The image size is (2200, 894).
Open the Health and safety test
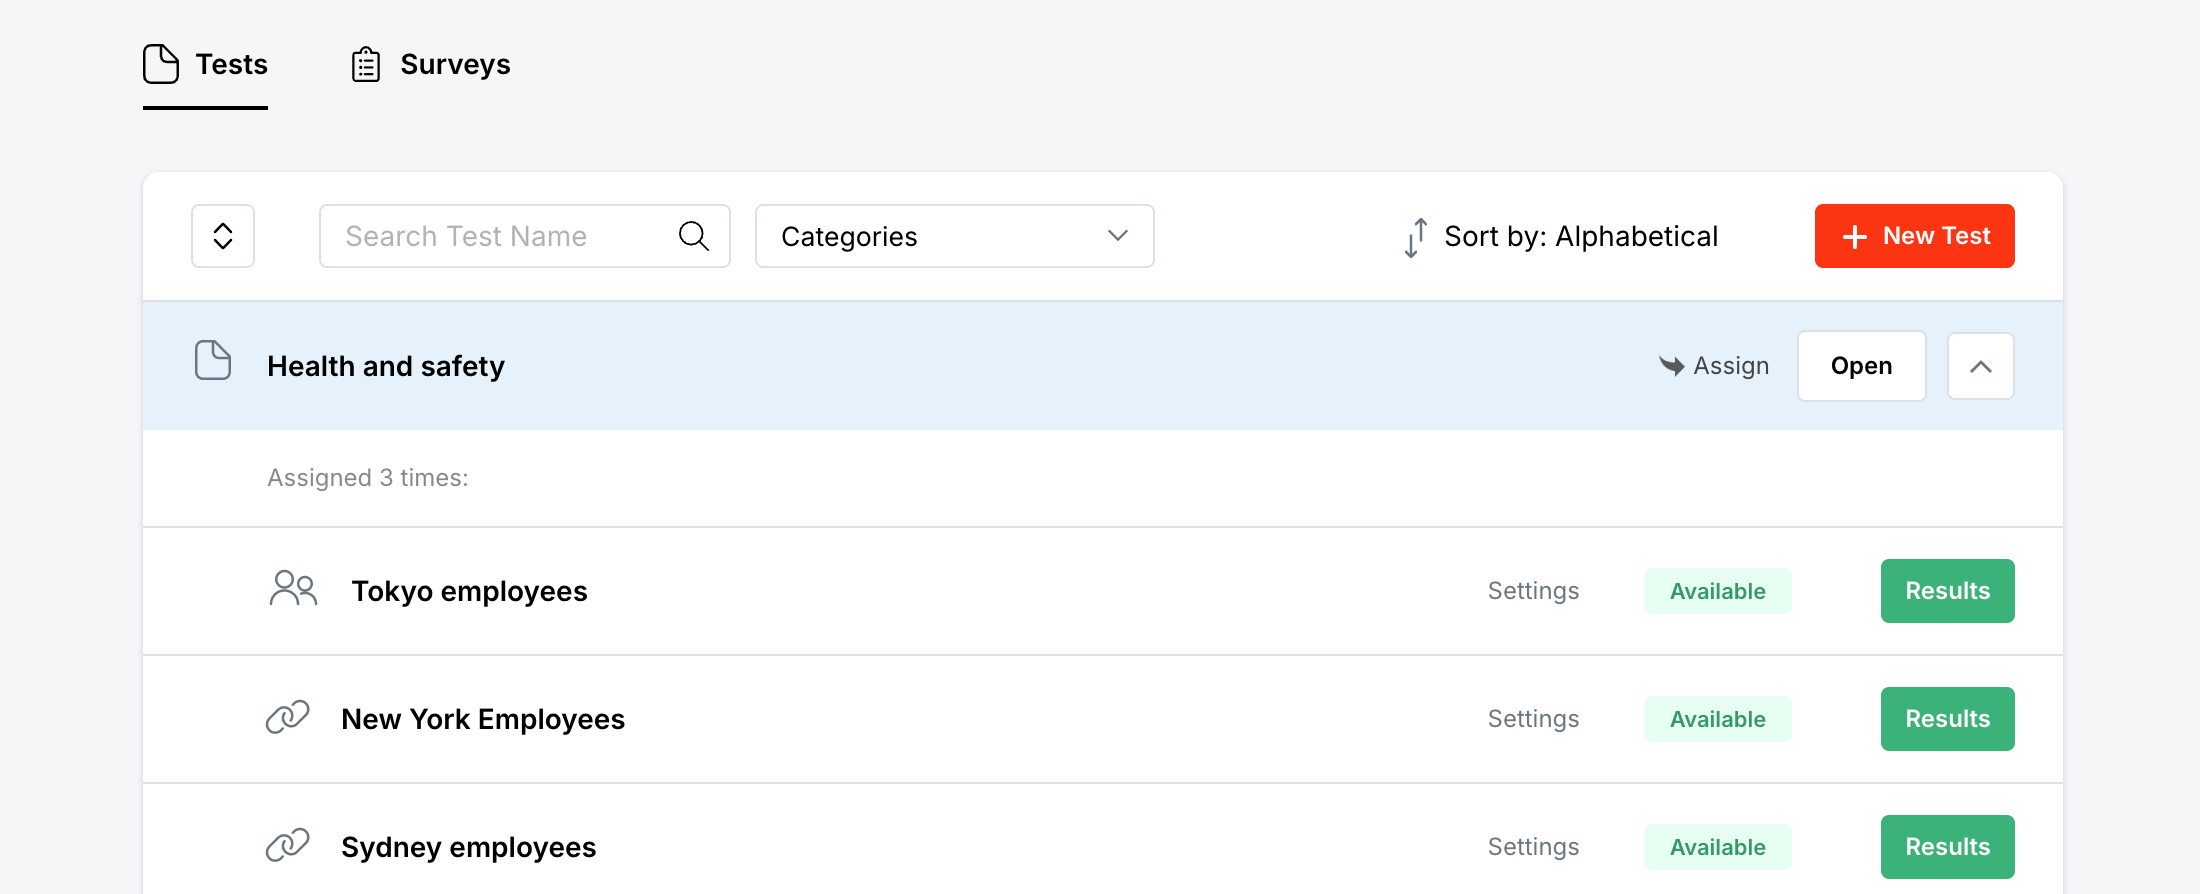click(1861, 366)
